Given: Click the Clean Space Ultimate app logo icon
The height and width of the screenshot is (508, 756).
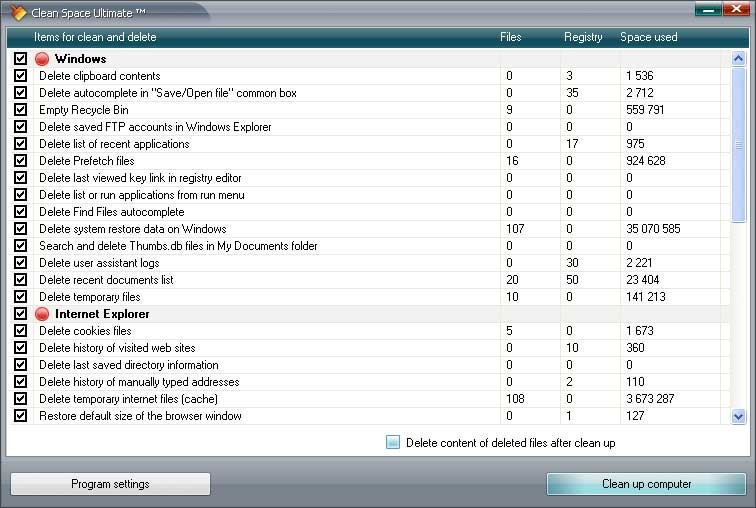Looking at the screenshot, I should tap(17, 13).
